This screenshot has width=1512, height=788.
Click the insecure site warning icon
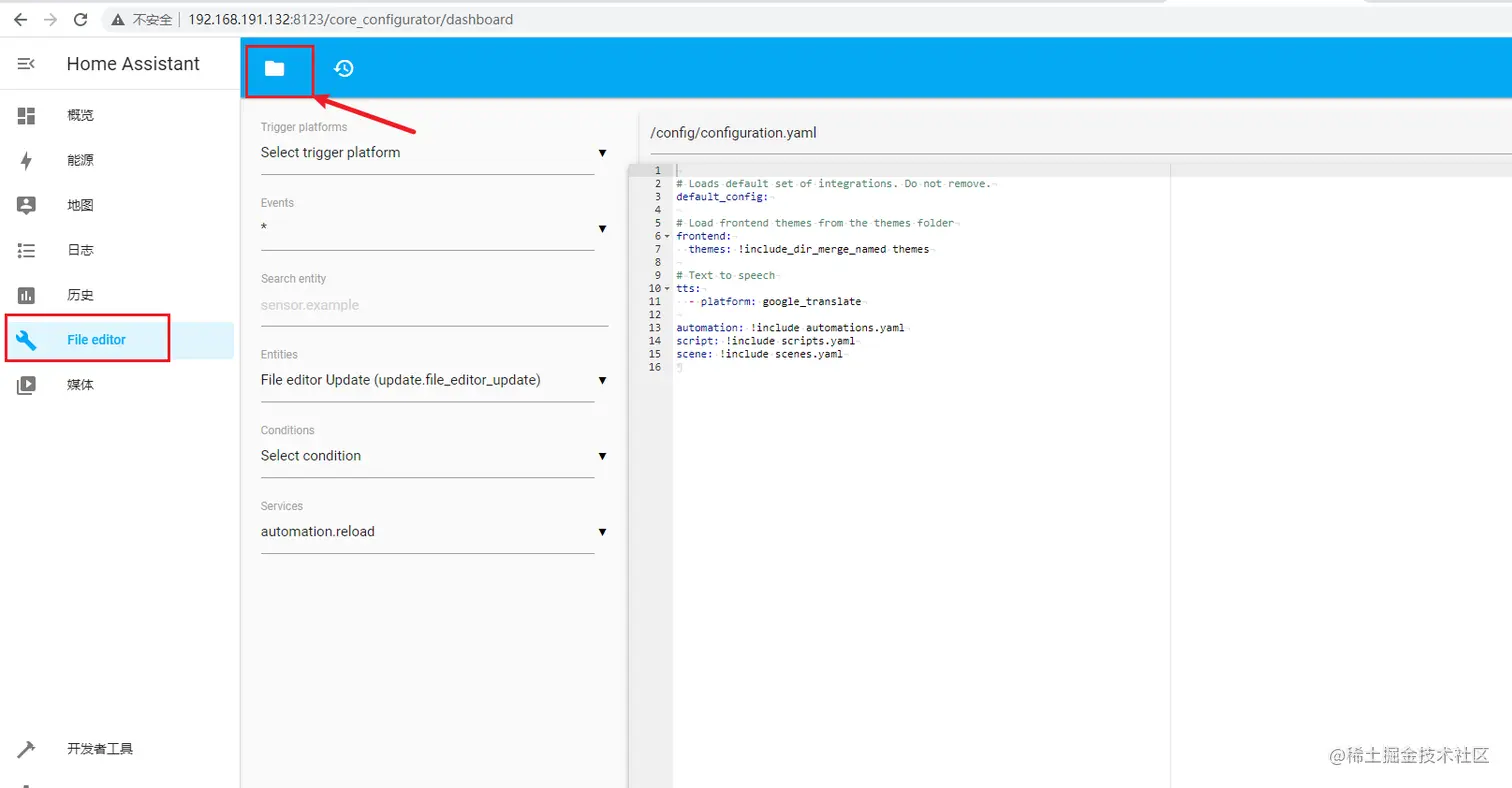click(x=119, y=19)
